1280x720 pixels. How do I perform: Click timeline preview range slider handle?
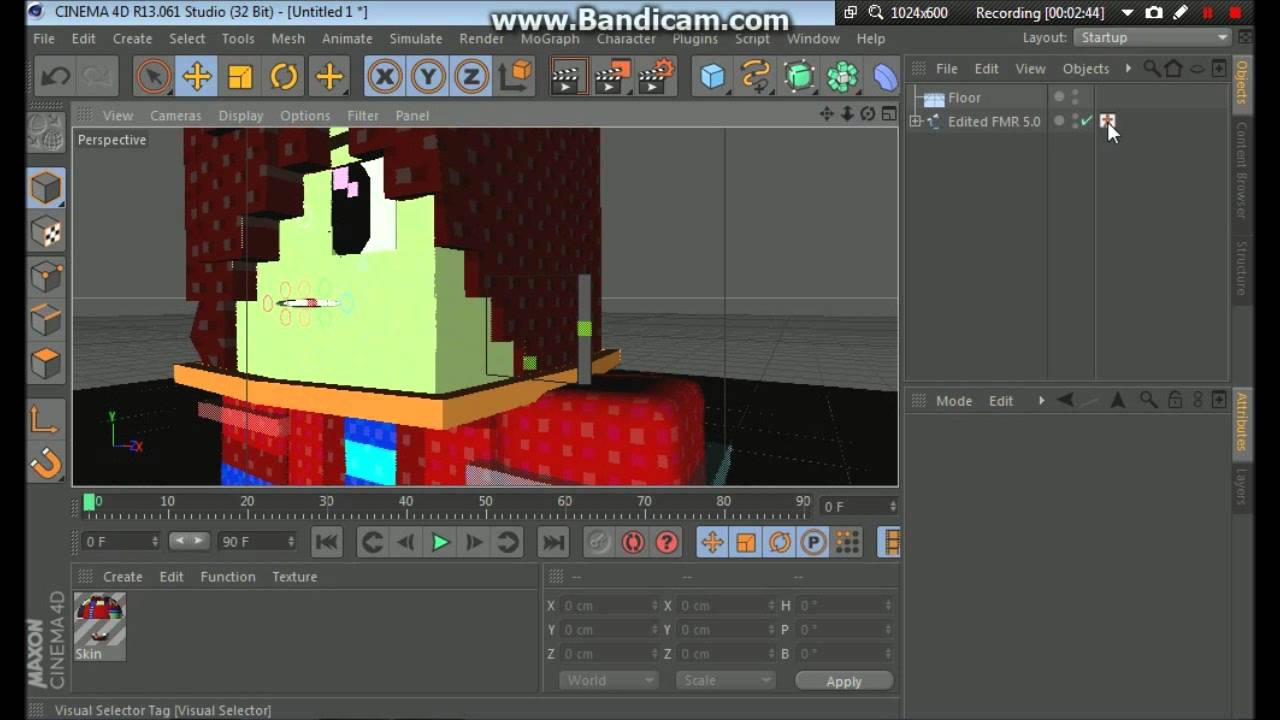[188, 541]
